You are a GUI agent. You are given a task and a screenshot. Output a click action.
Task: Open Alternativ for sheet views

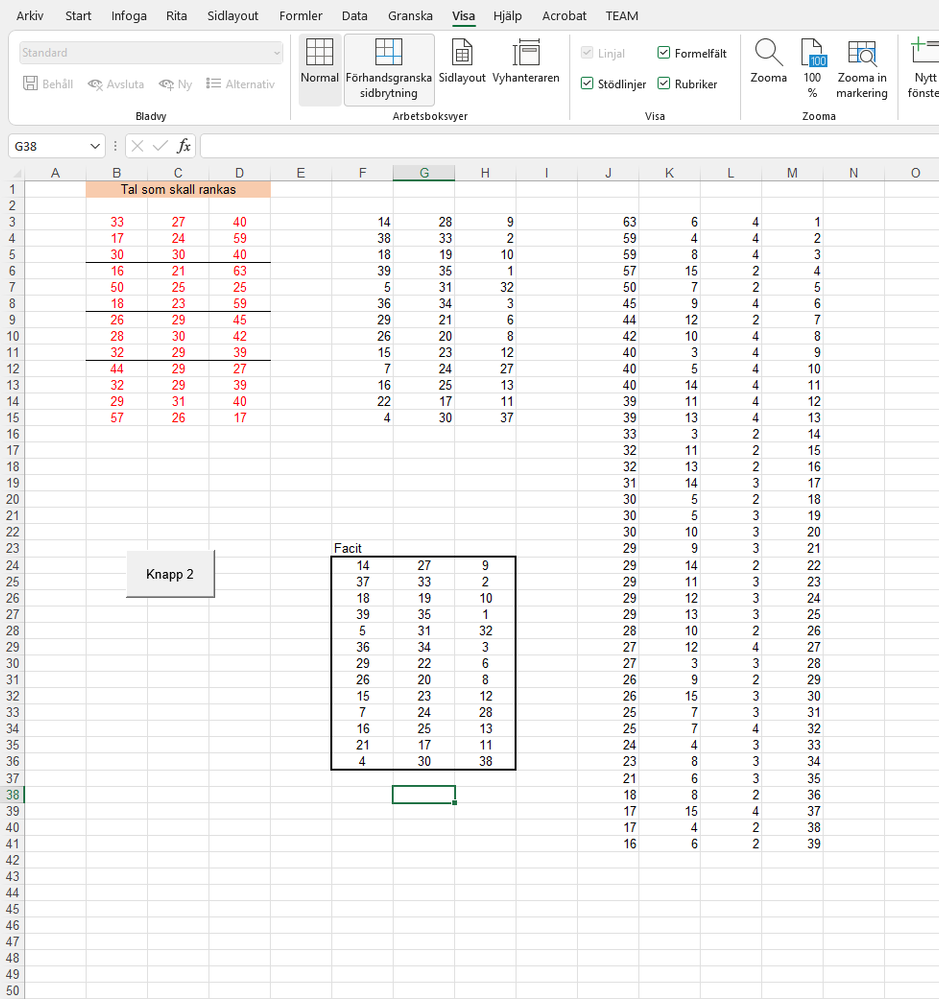241,84
